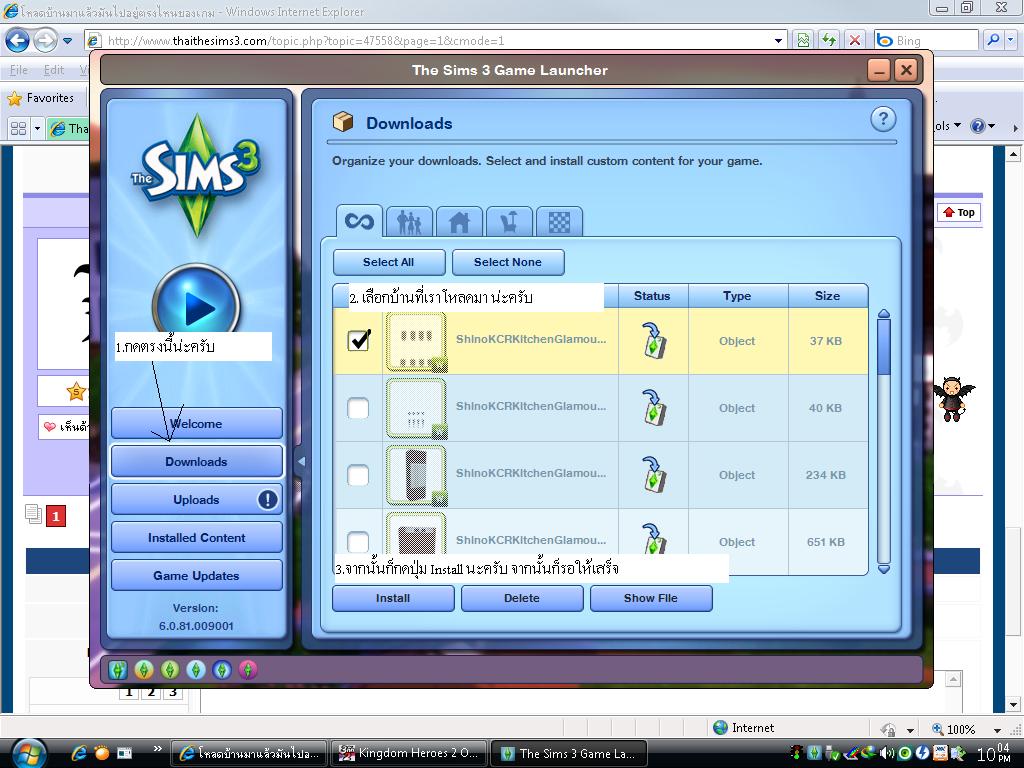Launch the game with the Play button
This screenshot has height=768, width=1024.
(x=197, y=304)
